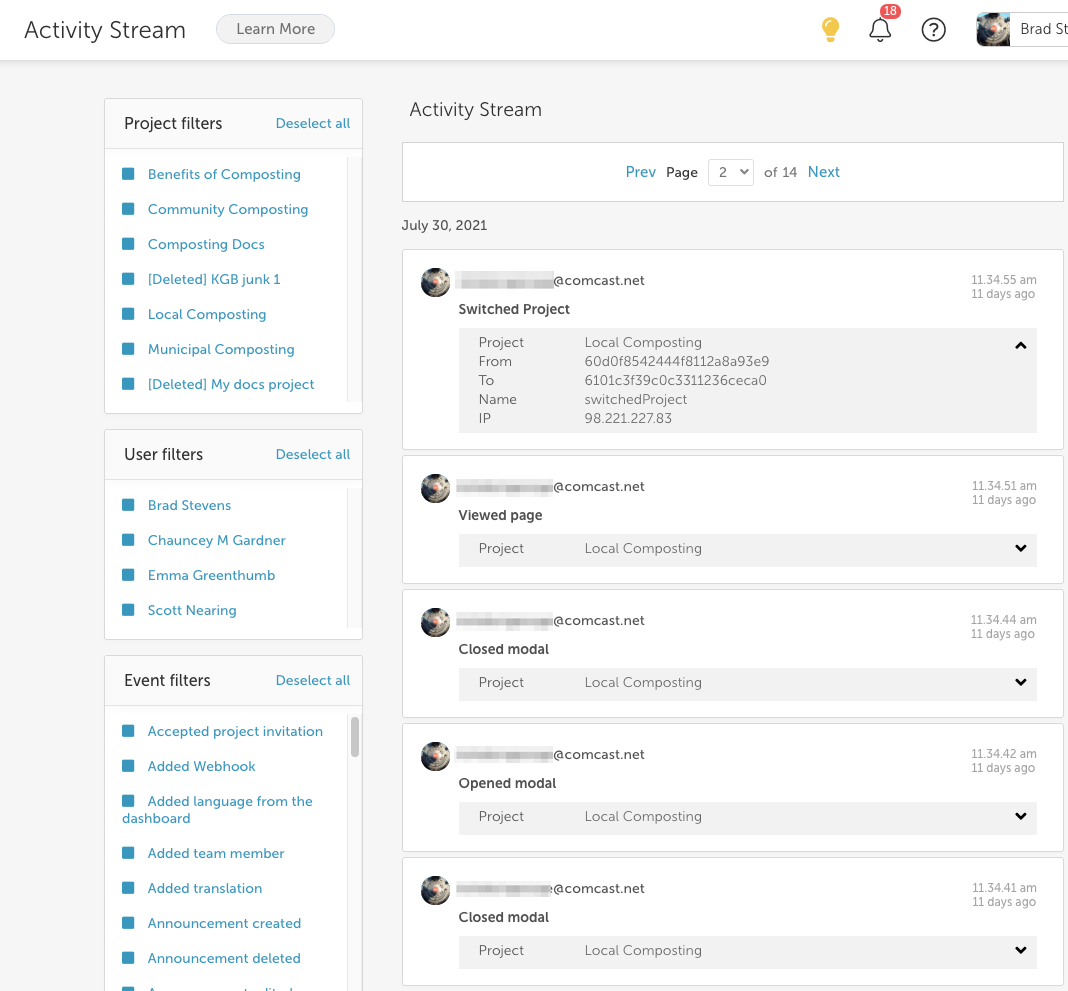The width and height of the screenshot is (1068, 991).
Task: Toggle Announcement created event checkbox
Action: (128, 923)
